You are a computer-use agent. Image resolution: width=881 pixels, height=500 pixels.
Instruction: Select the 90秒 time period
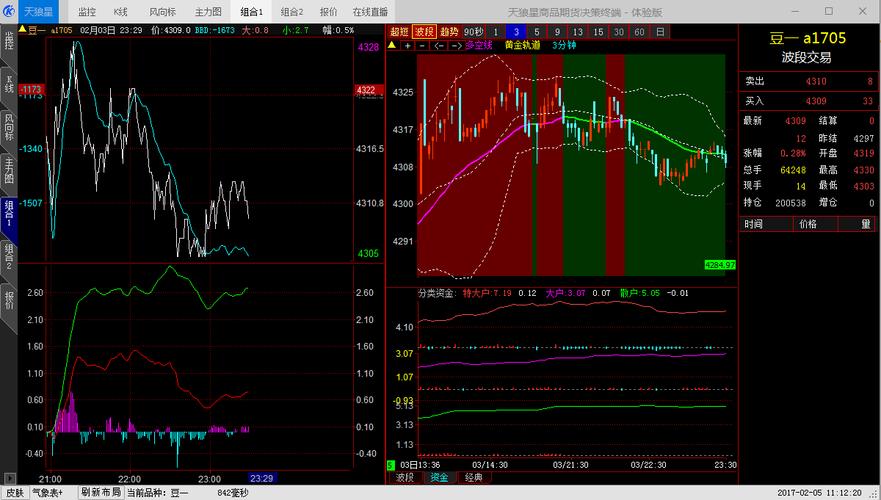click(x=474, y=31)
